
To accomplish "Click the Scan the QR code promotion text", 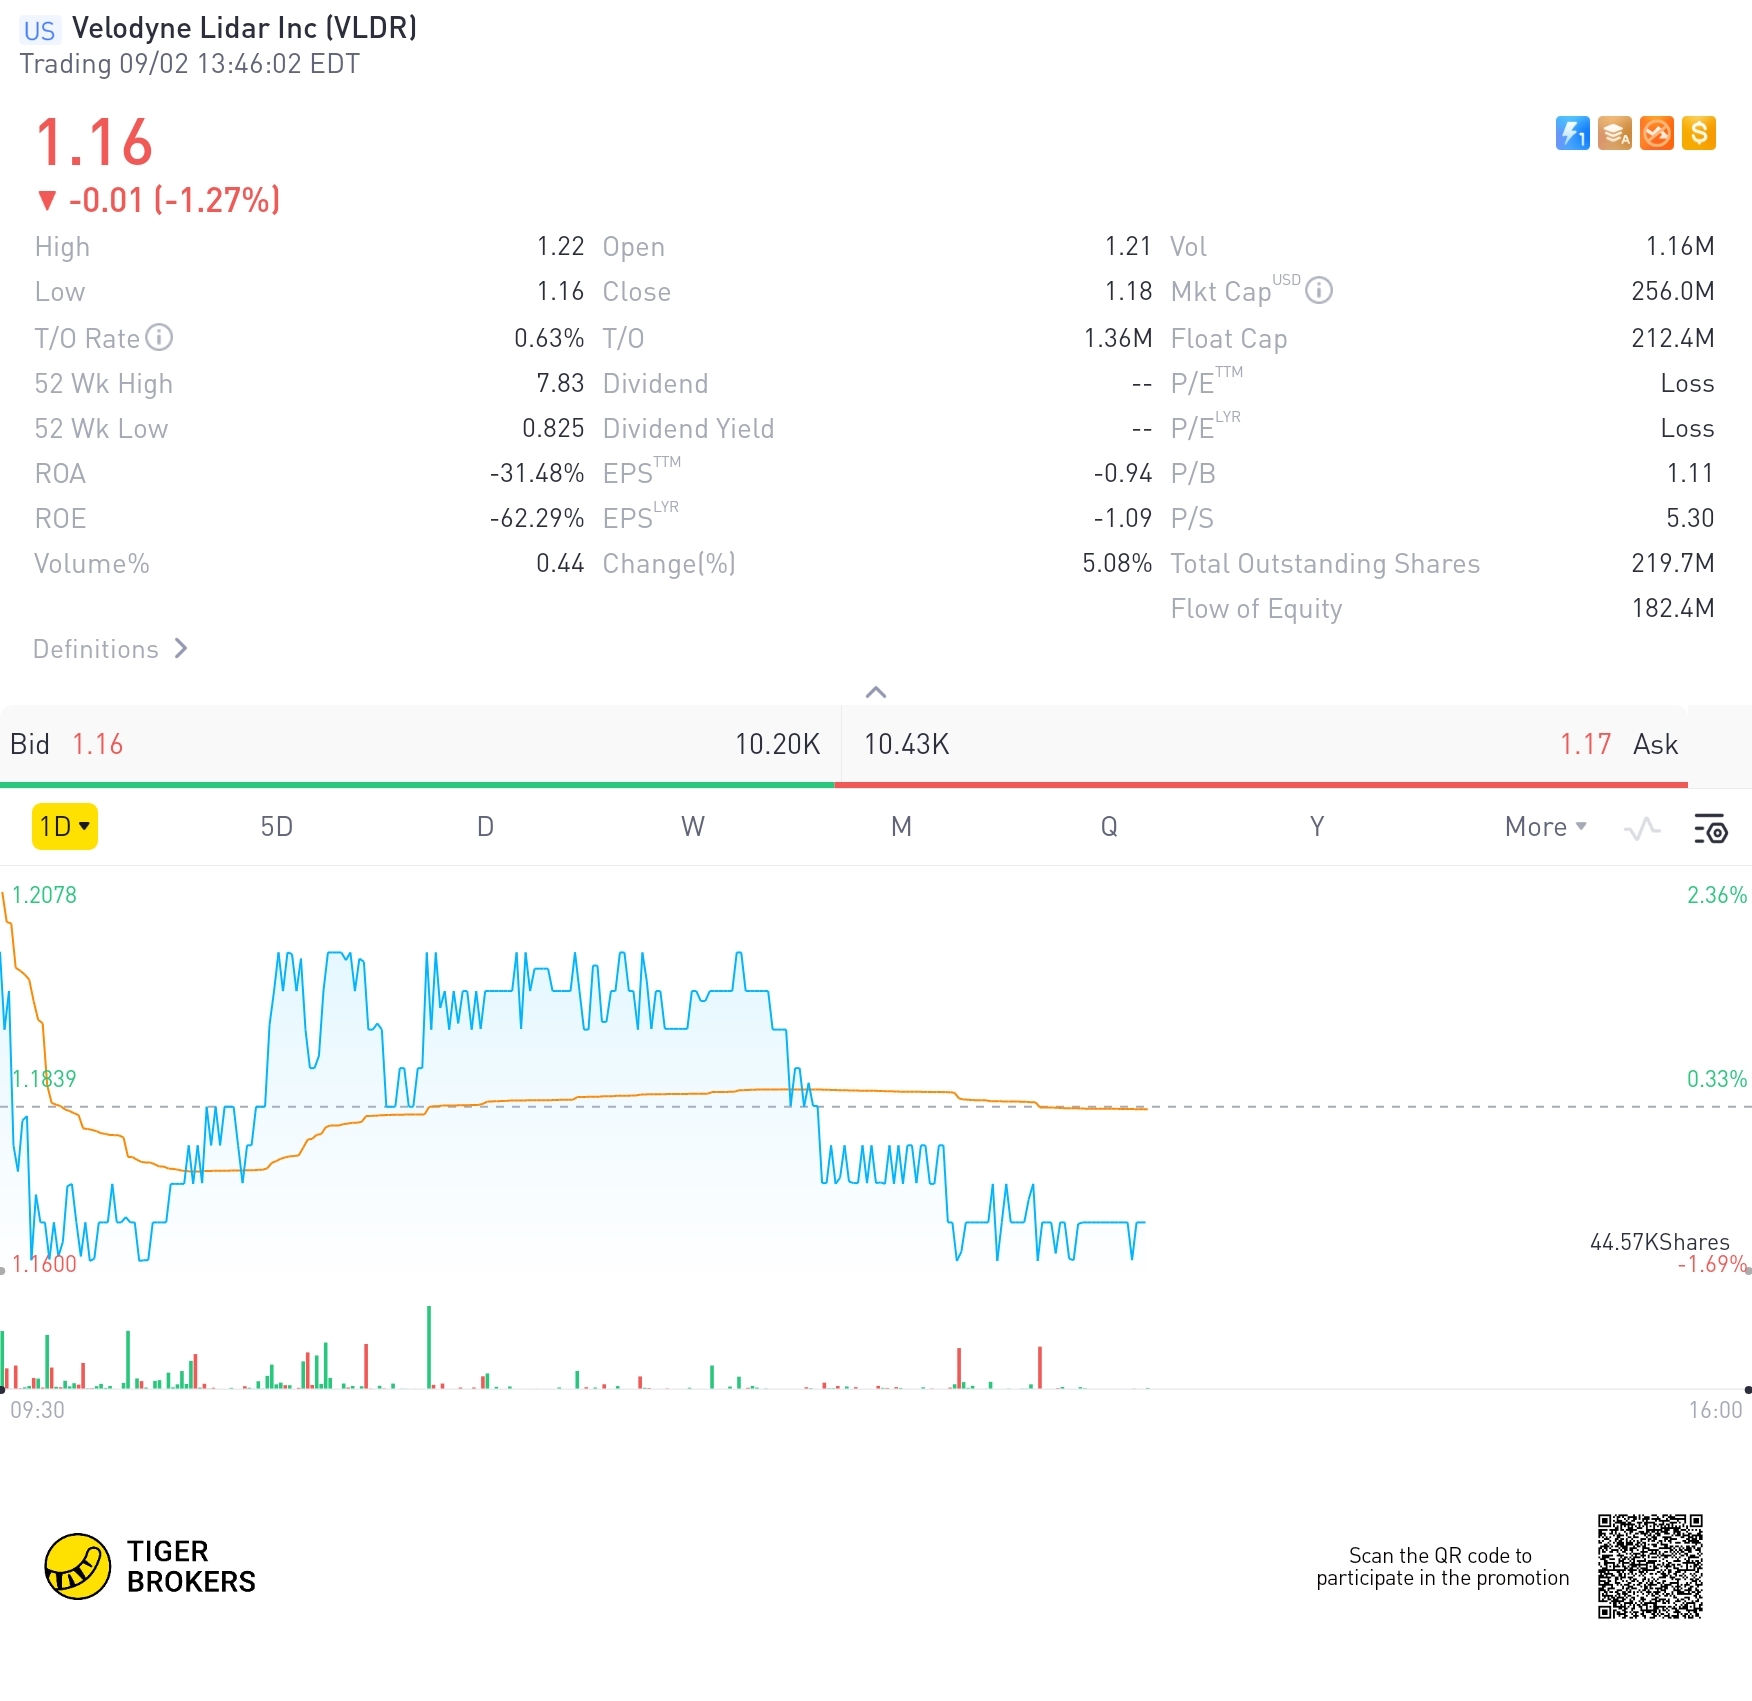I will coord(1442,1567).
